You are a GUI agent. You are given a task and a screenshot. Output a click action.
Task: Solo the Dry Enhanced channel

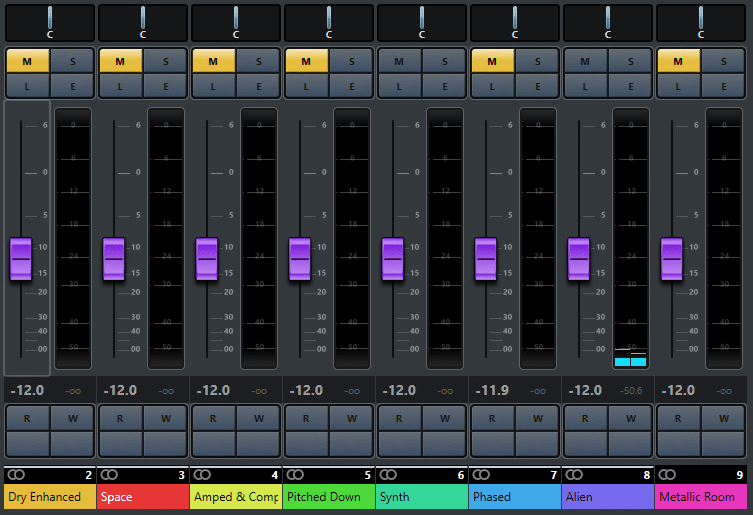[72, 61]
